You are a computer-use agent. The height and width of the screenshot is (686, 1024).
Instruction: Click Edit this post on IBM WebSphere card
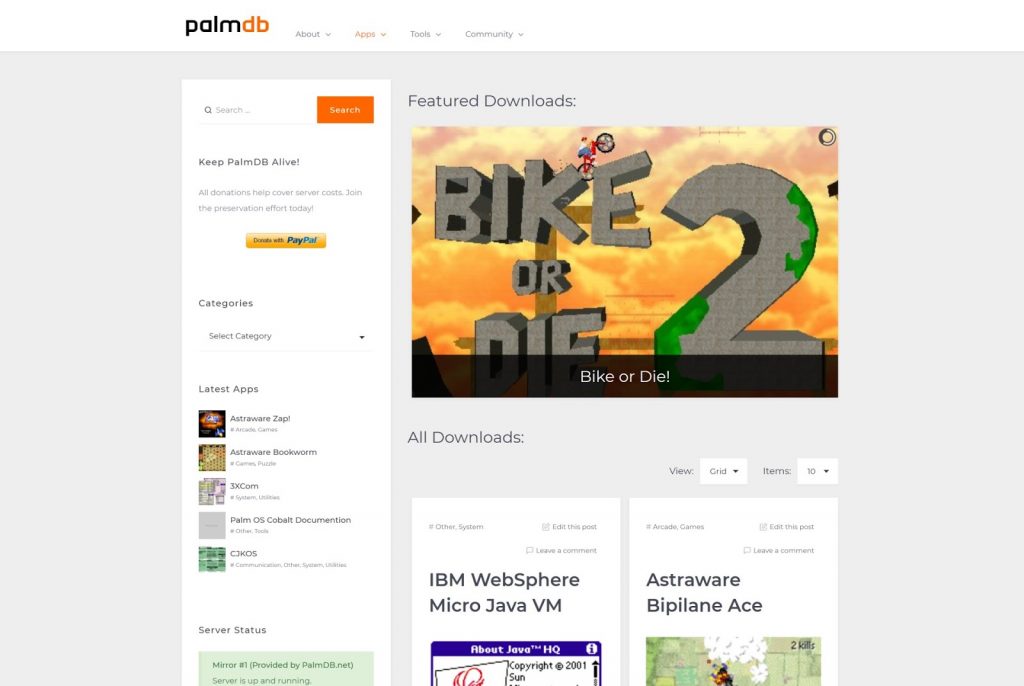569,527
